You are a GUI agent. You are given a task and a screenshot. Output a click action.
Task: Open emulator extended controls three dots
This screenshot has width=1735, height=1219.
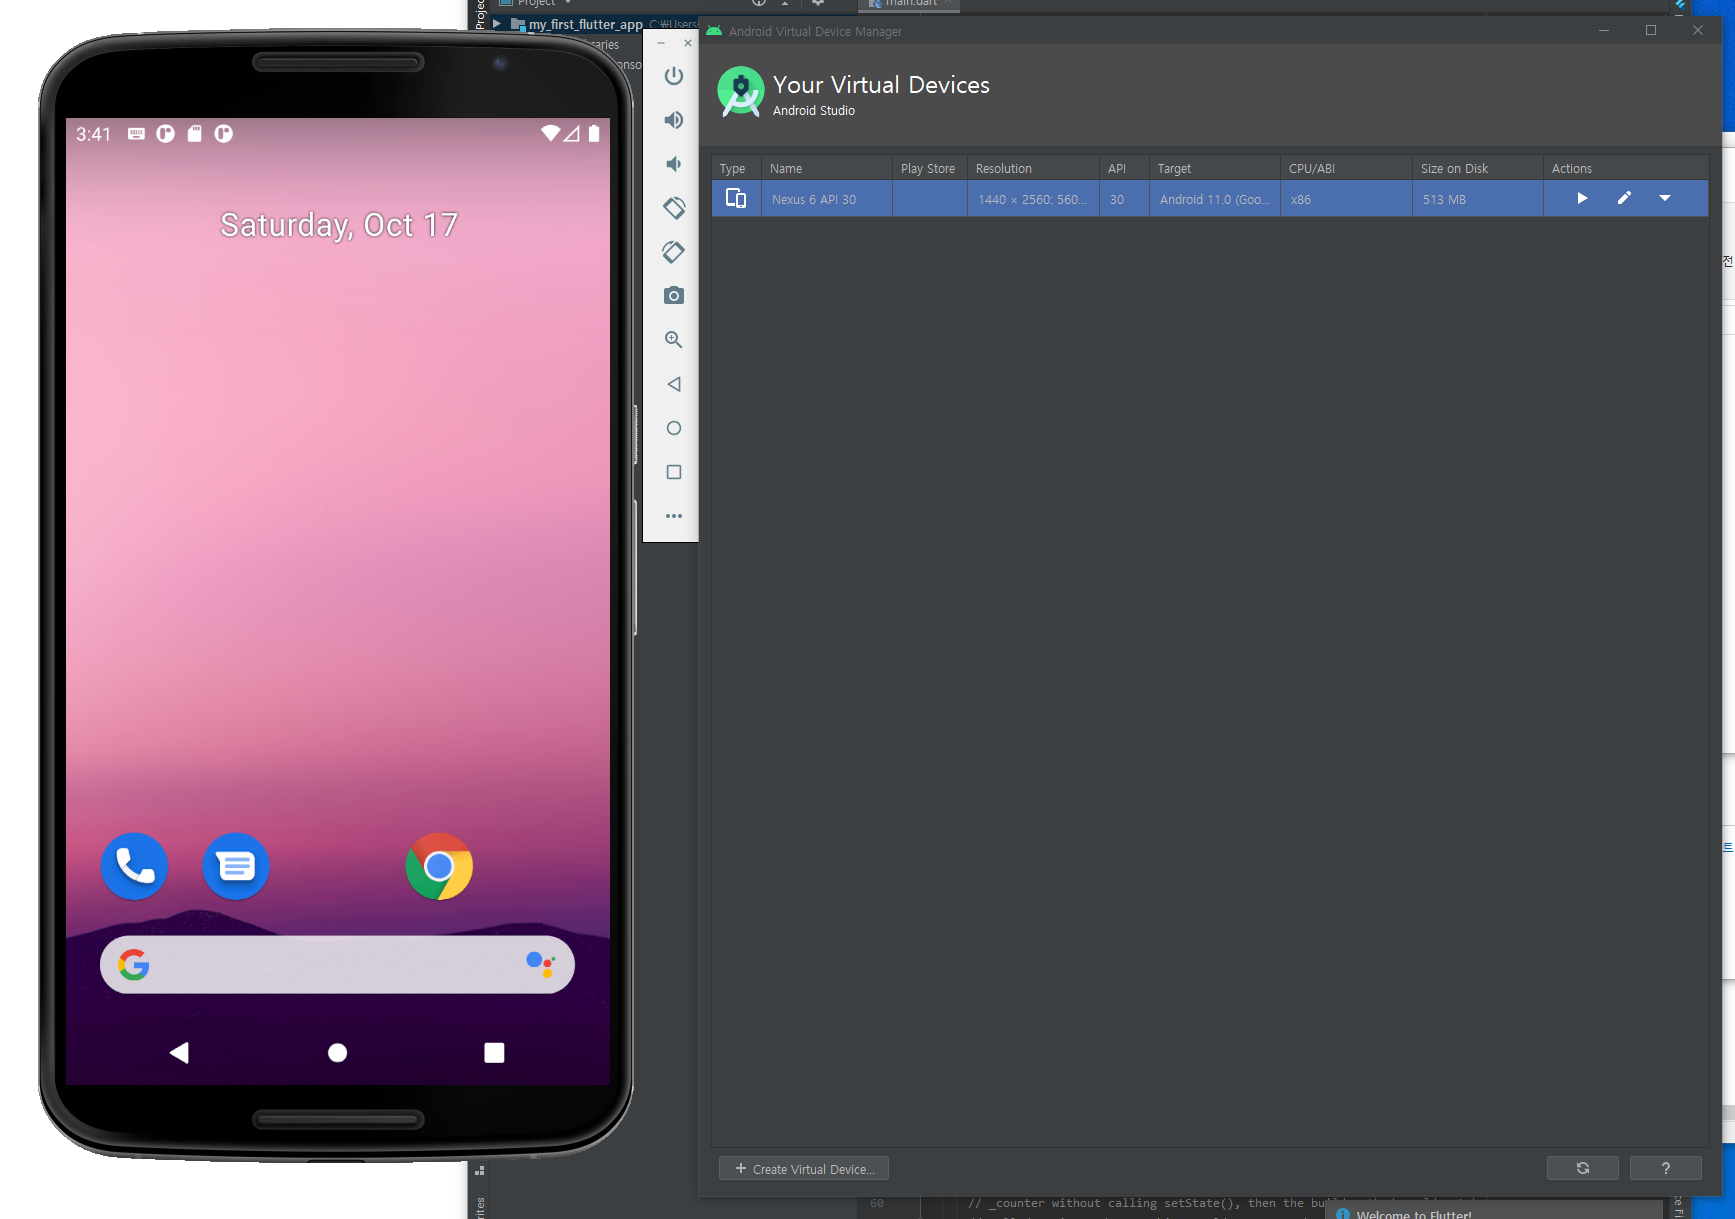(674, 516)
